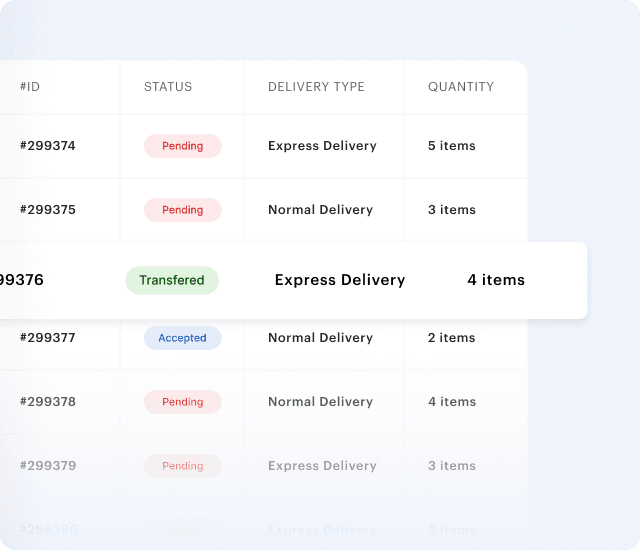Image resolution: width=640 pixels, height=550 pixels.
Task: Click Express Delivery in row #299374
Action: pyautogui.click(x=322, y=146)
